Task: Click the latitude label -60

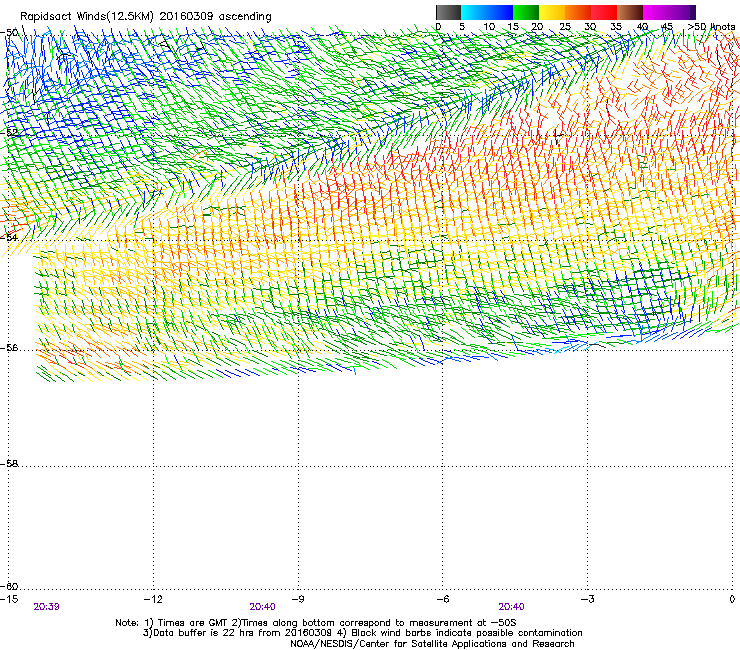Action: pos(9,587)
